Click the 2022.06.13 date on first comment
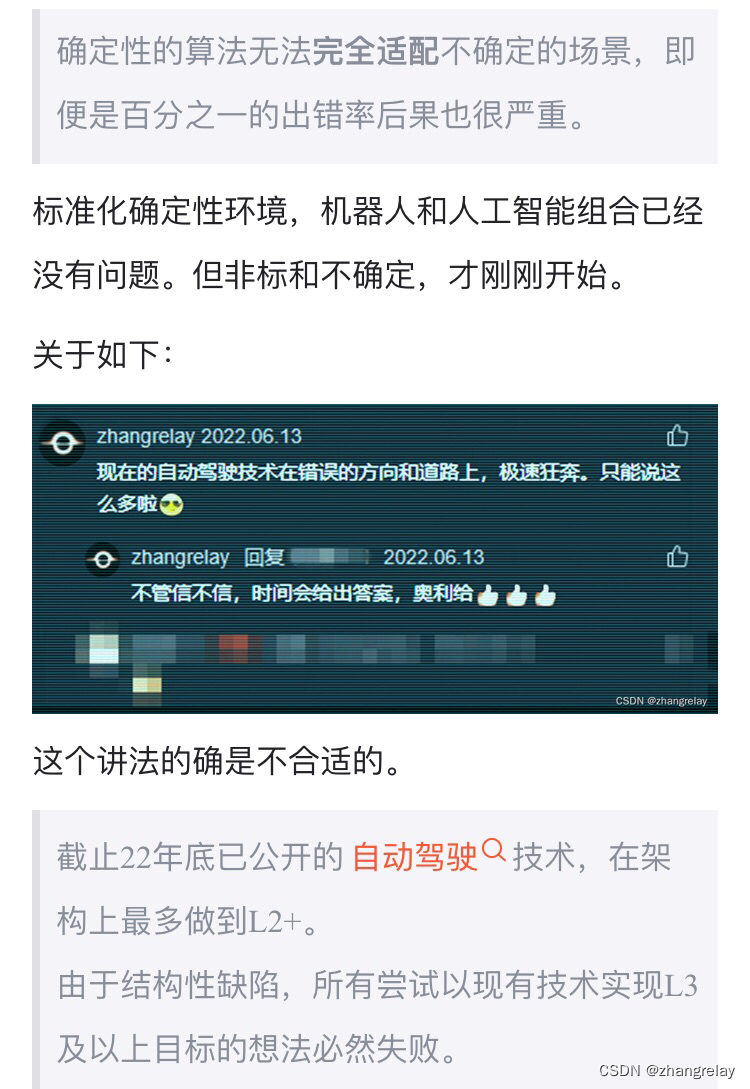The height and width of the screenshot is (1089, 750). pos(251,436)
